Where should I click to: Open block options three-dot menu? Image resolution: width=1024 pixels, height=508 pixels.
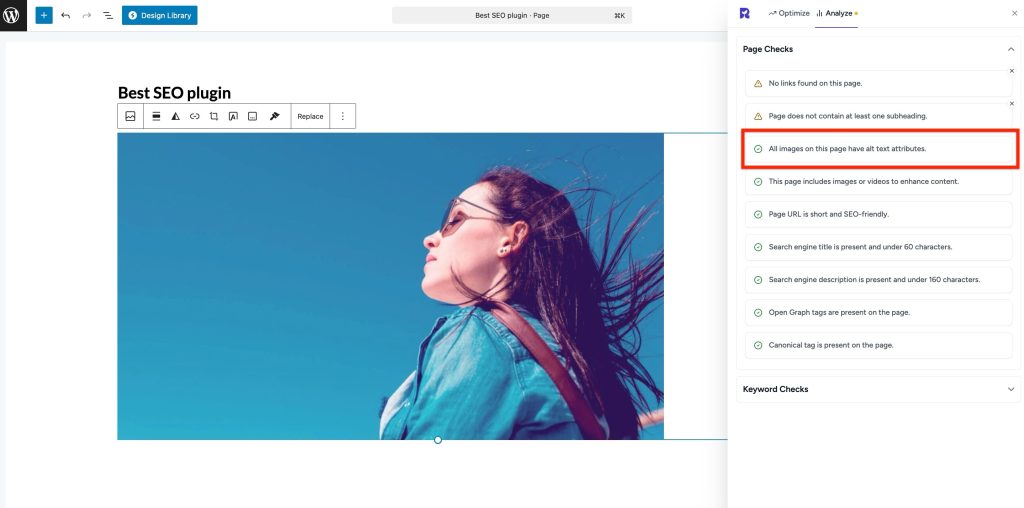point(342,116)
